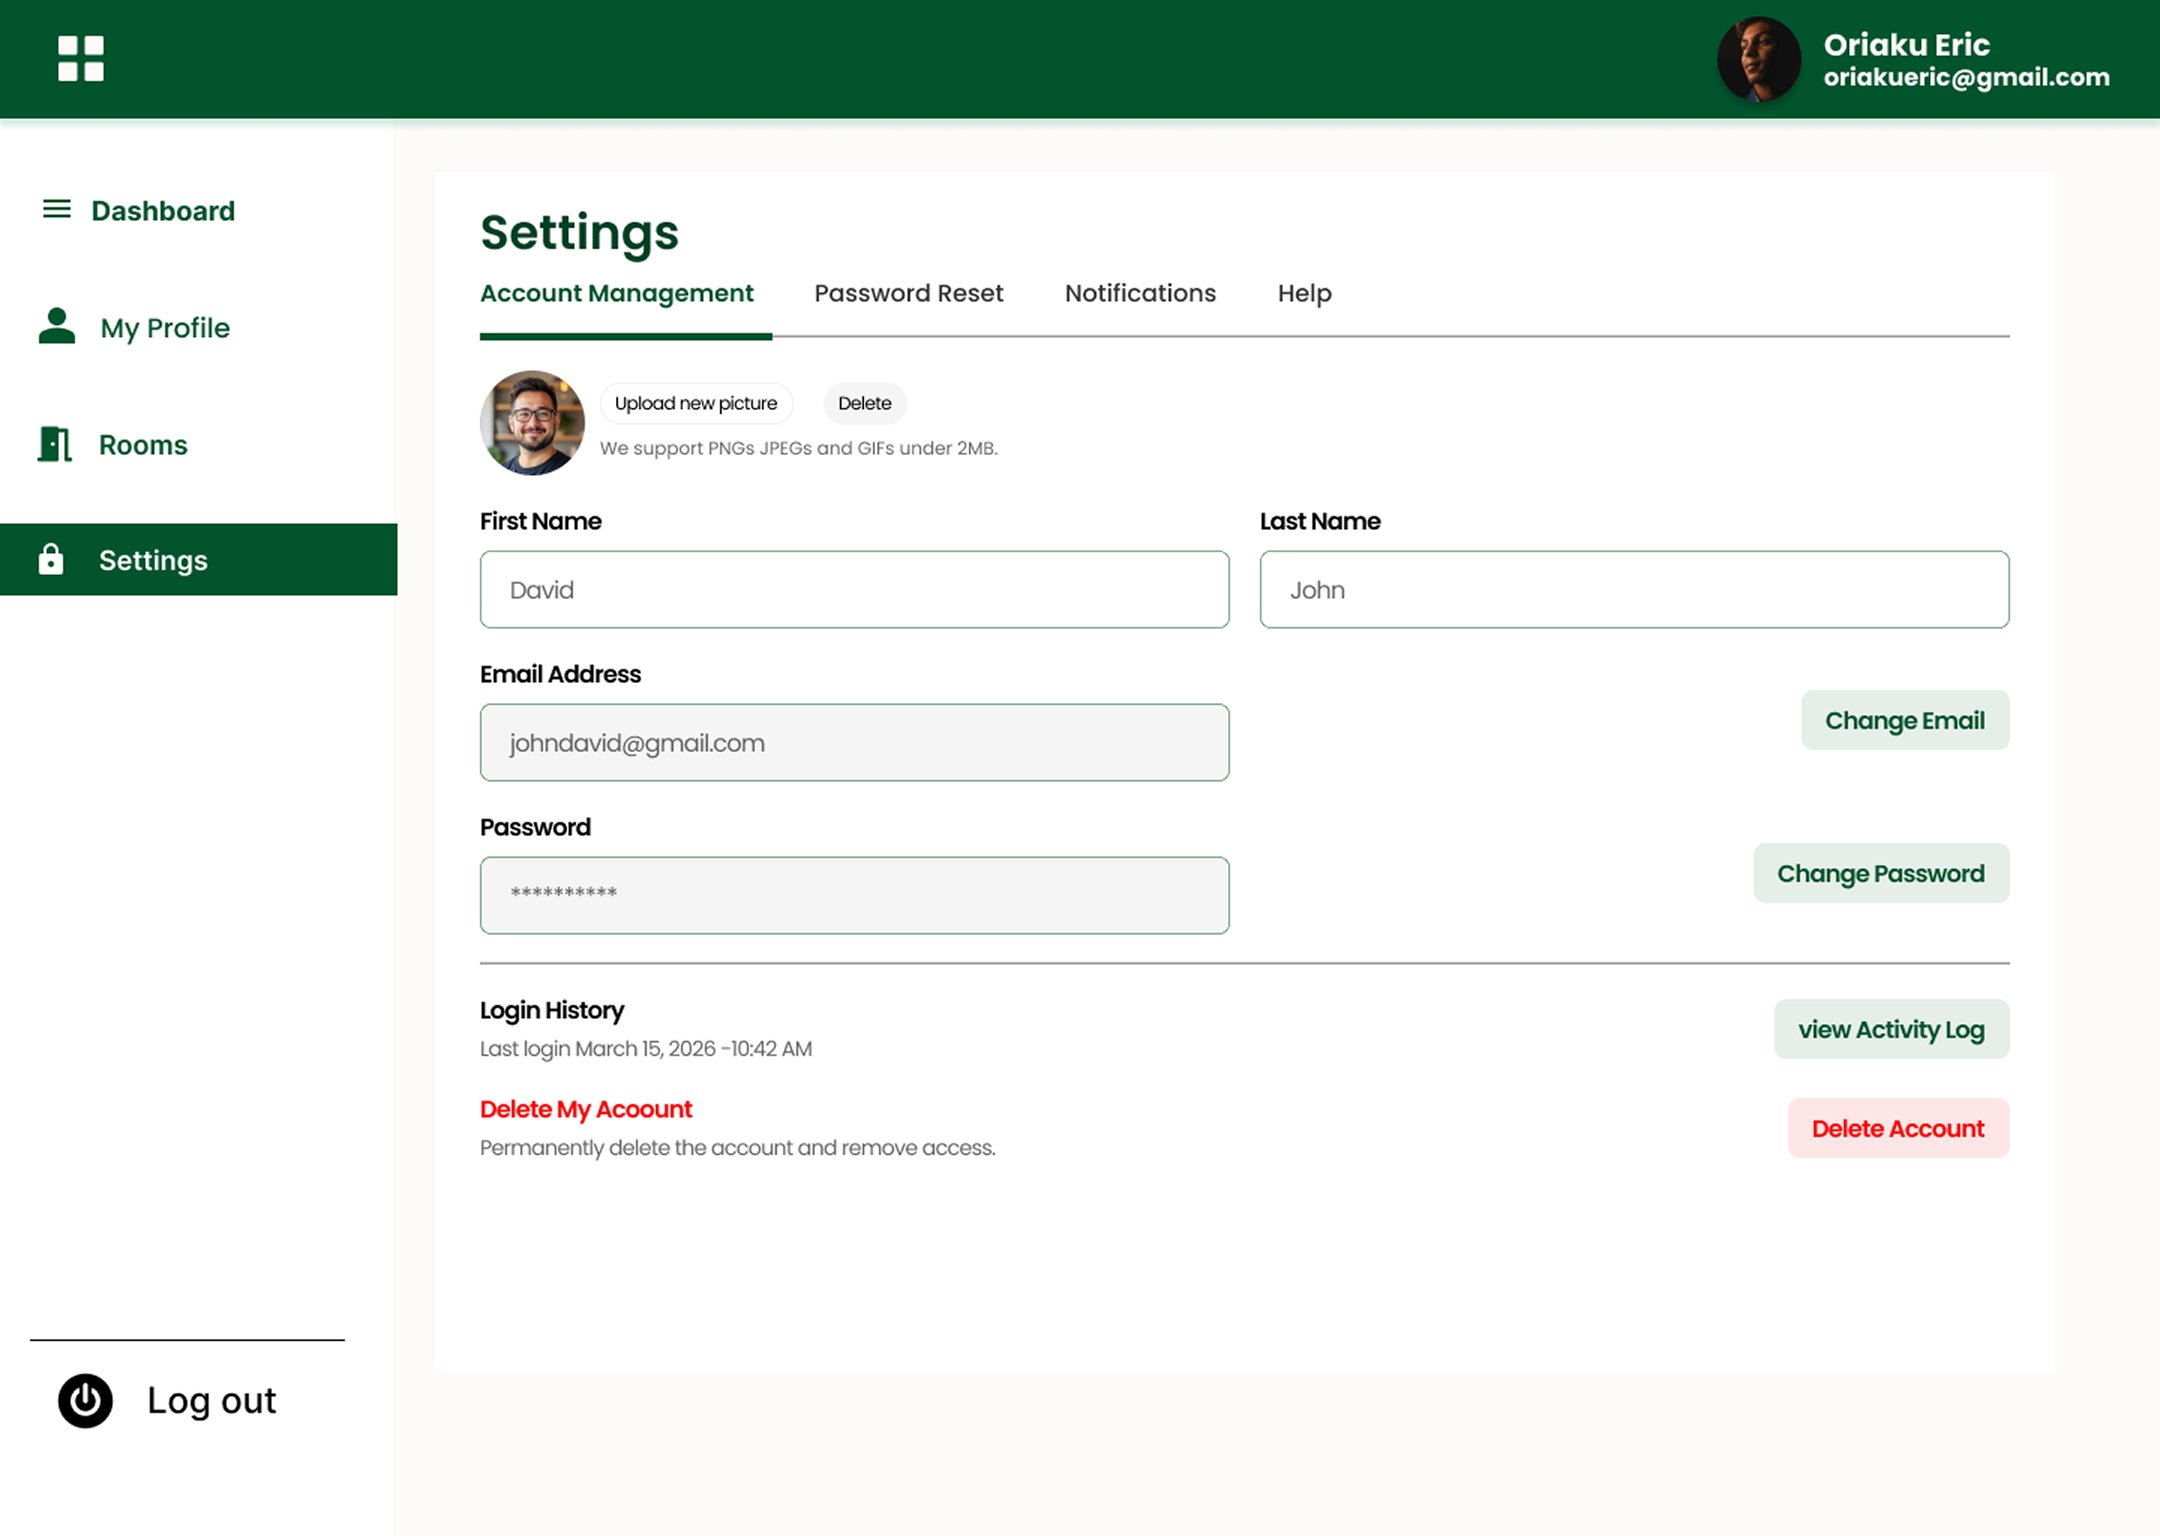Click the person icon for My Profile
Viewport: 2160px width, 1536px height.
[56, 327]
